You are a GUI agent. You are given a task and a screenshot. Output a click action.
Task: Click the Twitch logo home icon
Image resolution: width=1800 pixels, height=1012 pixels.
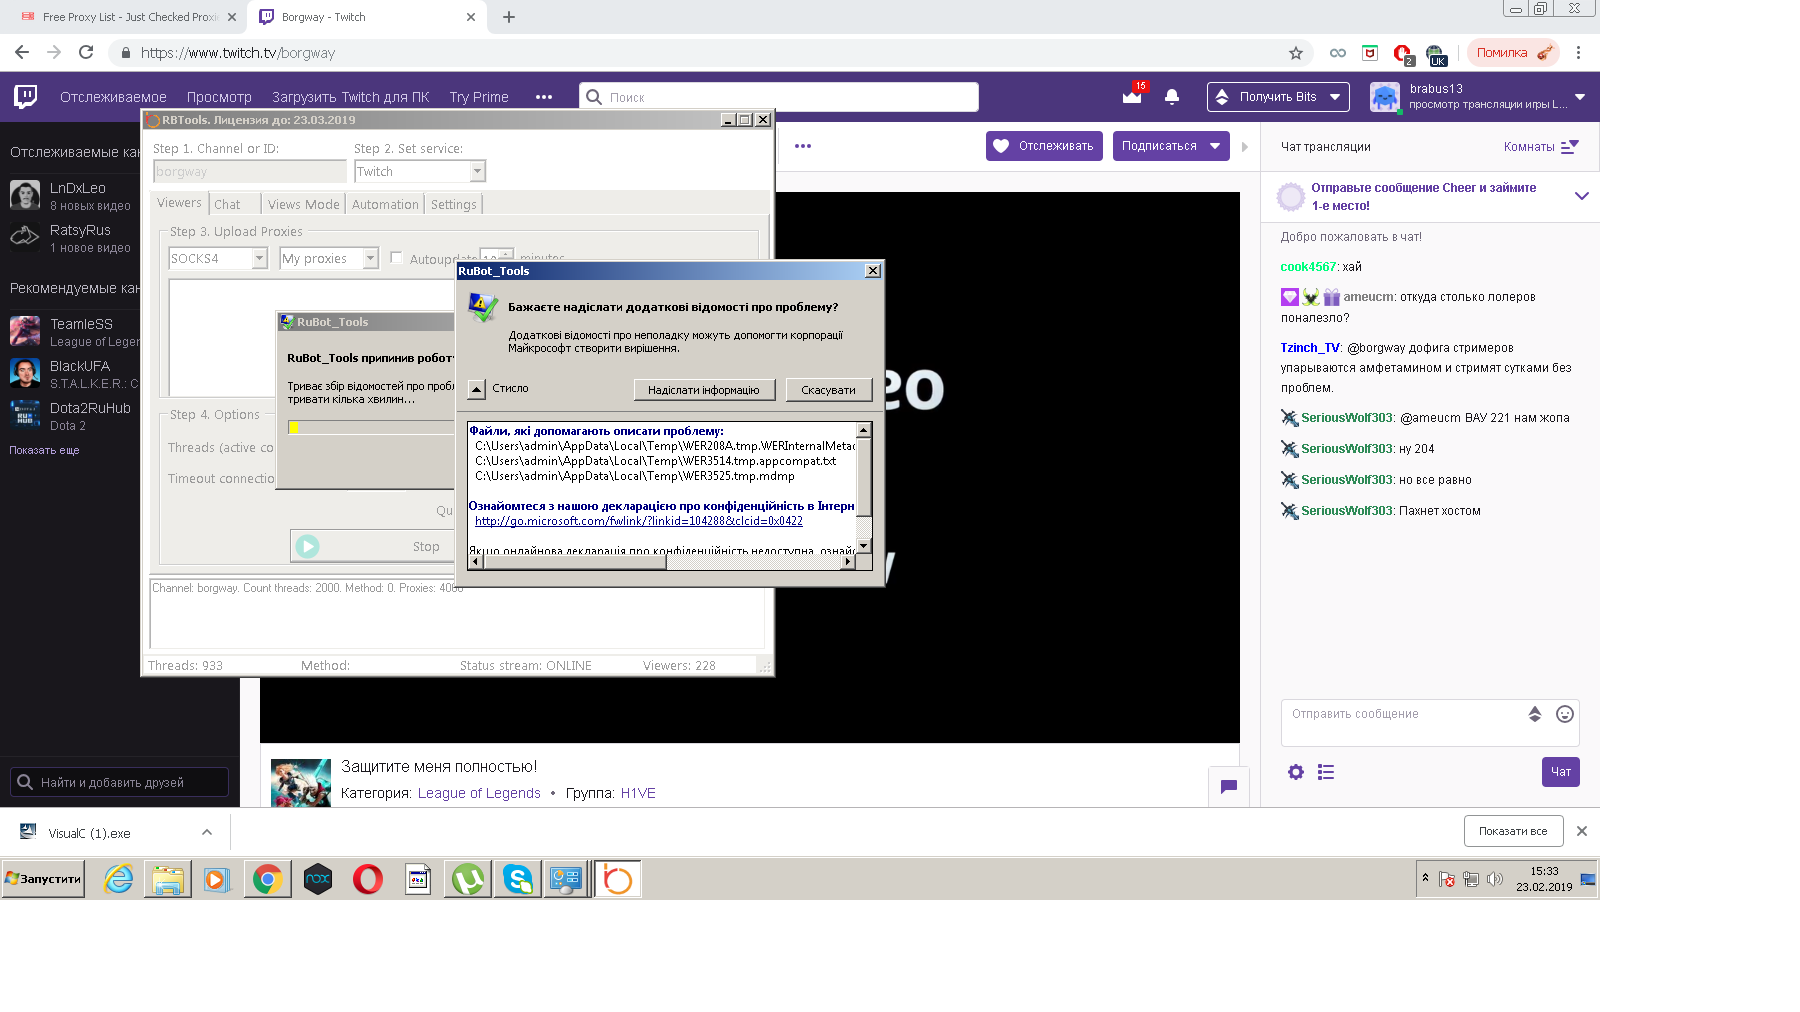[26, 96]
